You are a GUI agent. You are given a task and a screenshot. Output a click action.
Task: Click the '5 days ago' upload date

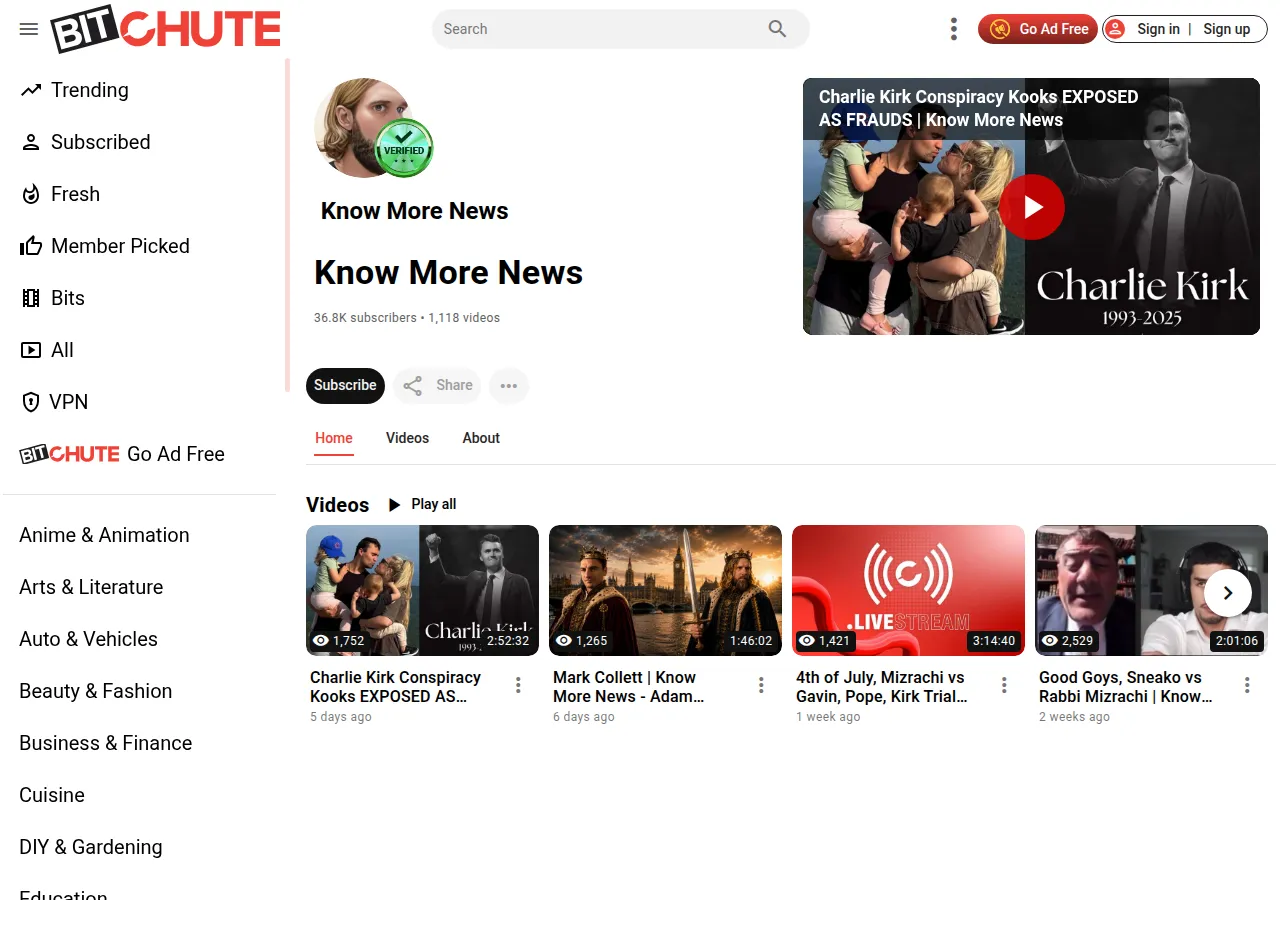click(340, 717)
